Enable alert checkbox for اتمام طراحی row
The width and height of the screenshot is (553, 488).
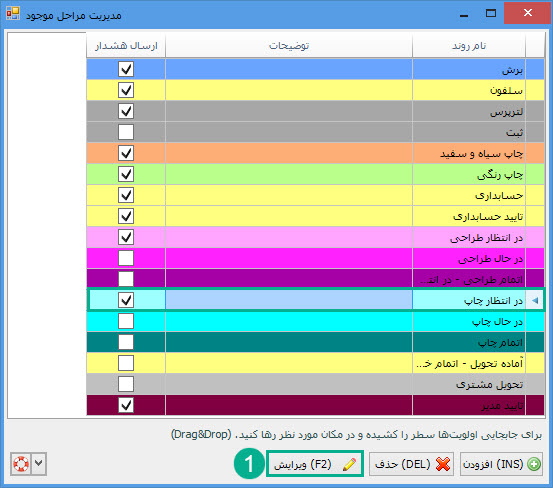126,279
